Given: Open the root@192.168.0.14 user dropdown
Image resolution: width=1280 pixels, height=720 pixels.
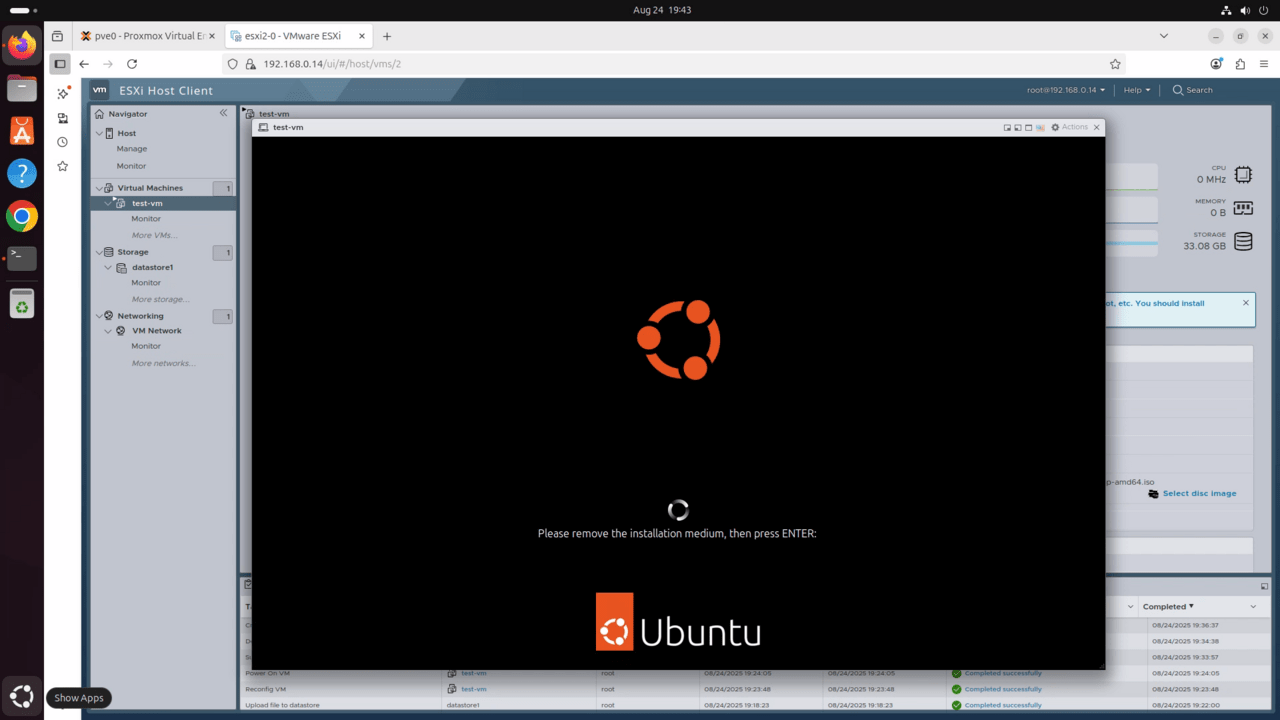Looking at the screenshot, I should (1066, 90).
